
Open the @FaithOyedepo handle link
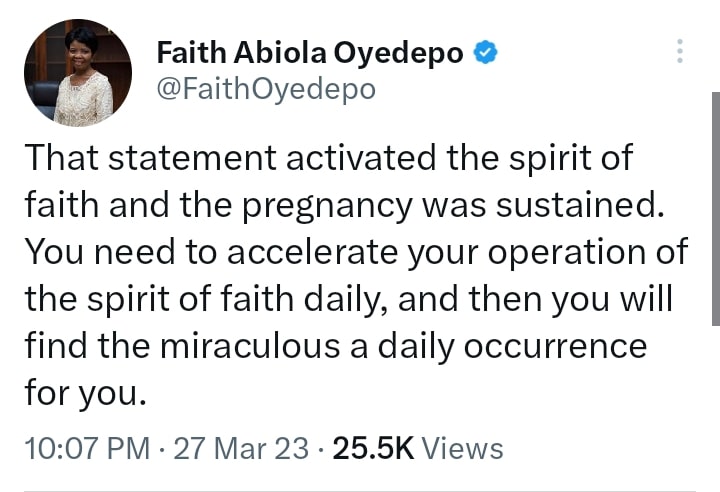pyautogui.click(x=266, y=90)
